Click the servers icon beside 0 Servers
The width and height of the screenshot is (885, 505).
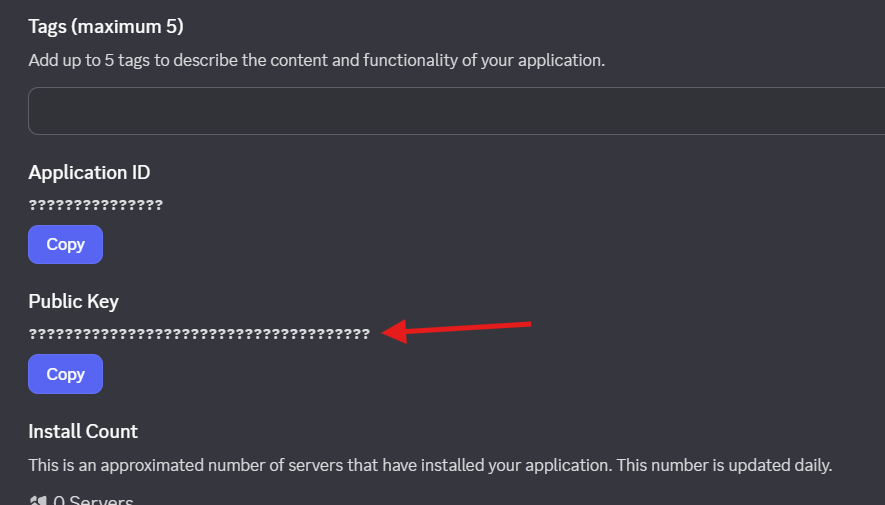pos(38,500)
